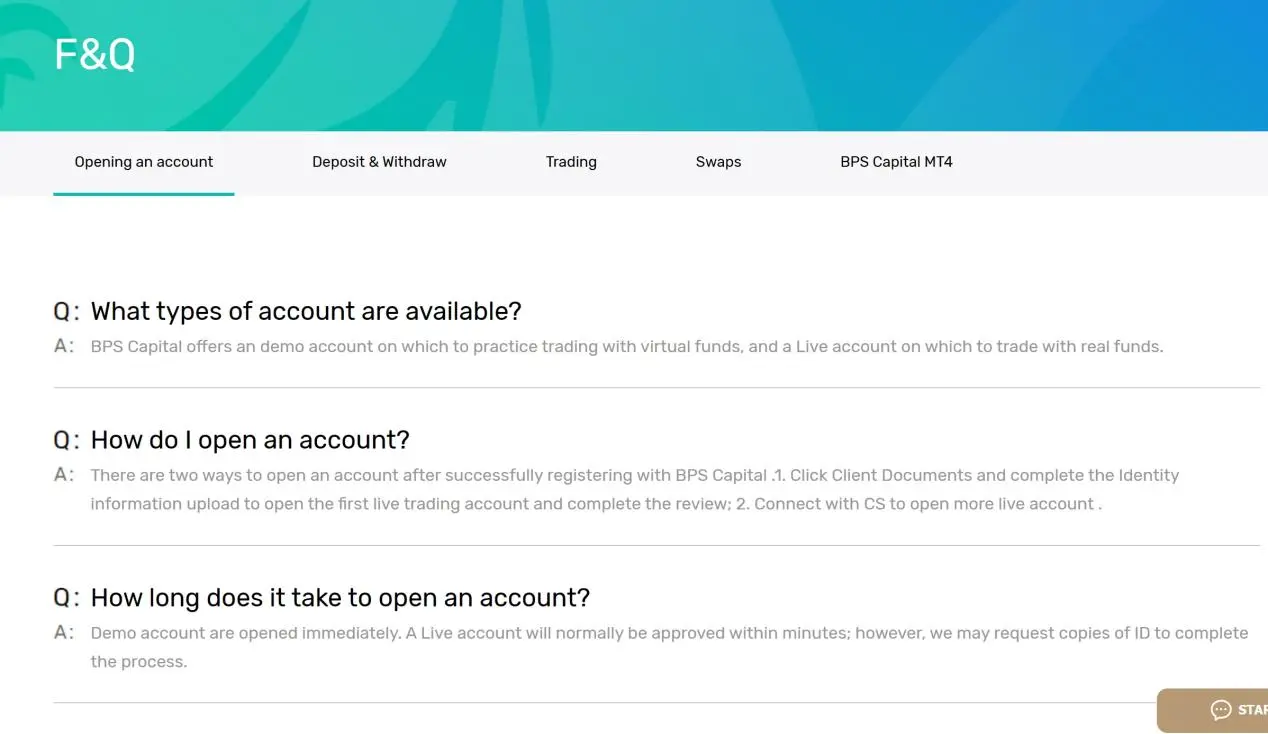This screenshot has width=1268, height=734.
Task: Click answer starting "Demo account are opened immediately"
Action: coord(669,647)
